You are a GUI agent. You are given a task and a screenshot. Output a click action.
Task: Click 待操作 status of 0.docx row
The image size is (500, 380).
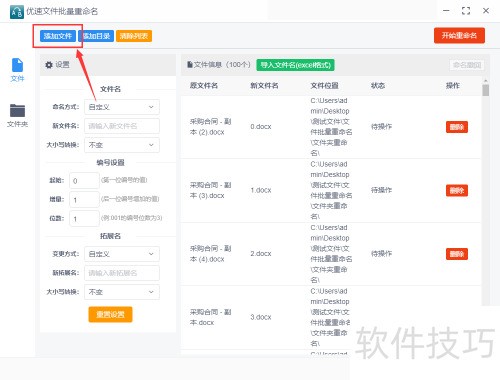[381, 127]
